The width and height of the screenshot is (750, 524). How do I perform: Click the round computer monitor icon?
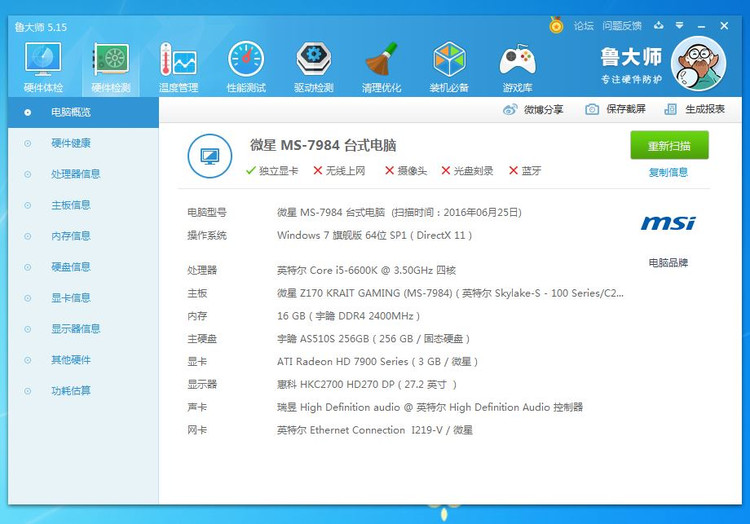210,156
